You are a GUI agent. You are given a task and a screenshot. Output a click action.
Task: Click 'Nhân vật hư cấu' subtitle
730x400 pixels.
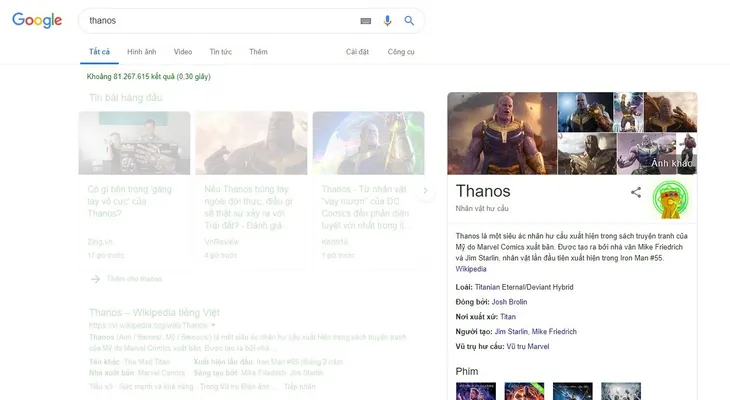tap(482, 209)
